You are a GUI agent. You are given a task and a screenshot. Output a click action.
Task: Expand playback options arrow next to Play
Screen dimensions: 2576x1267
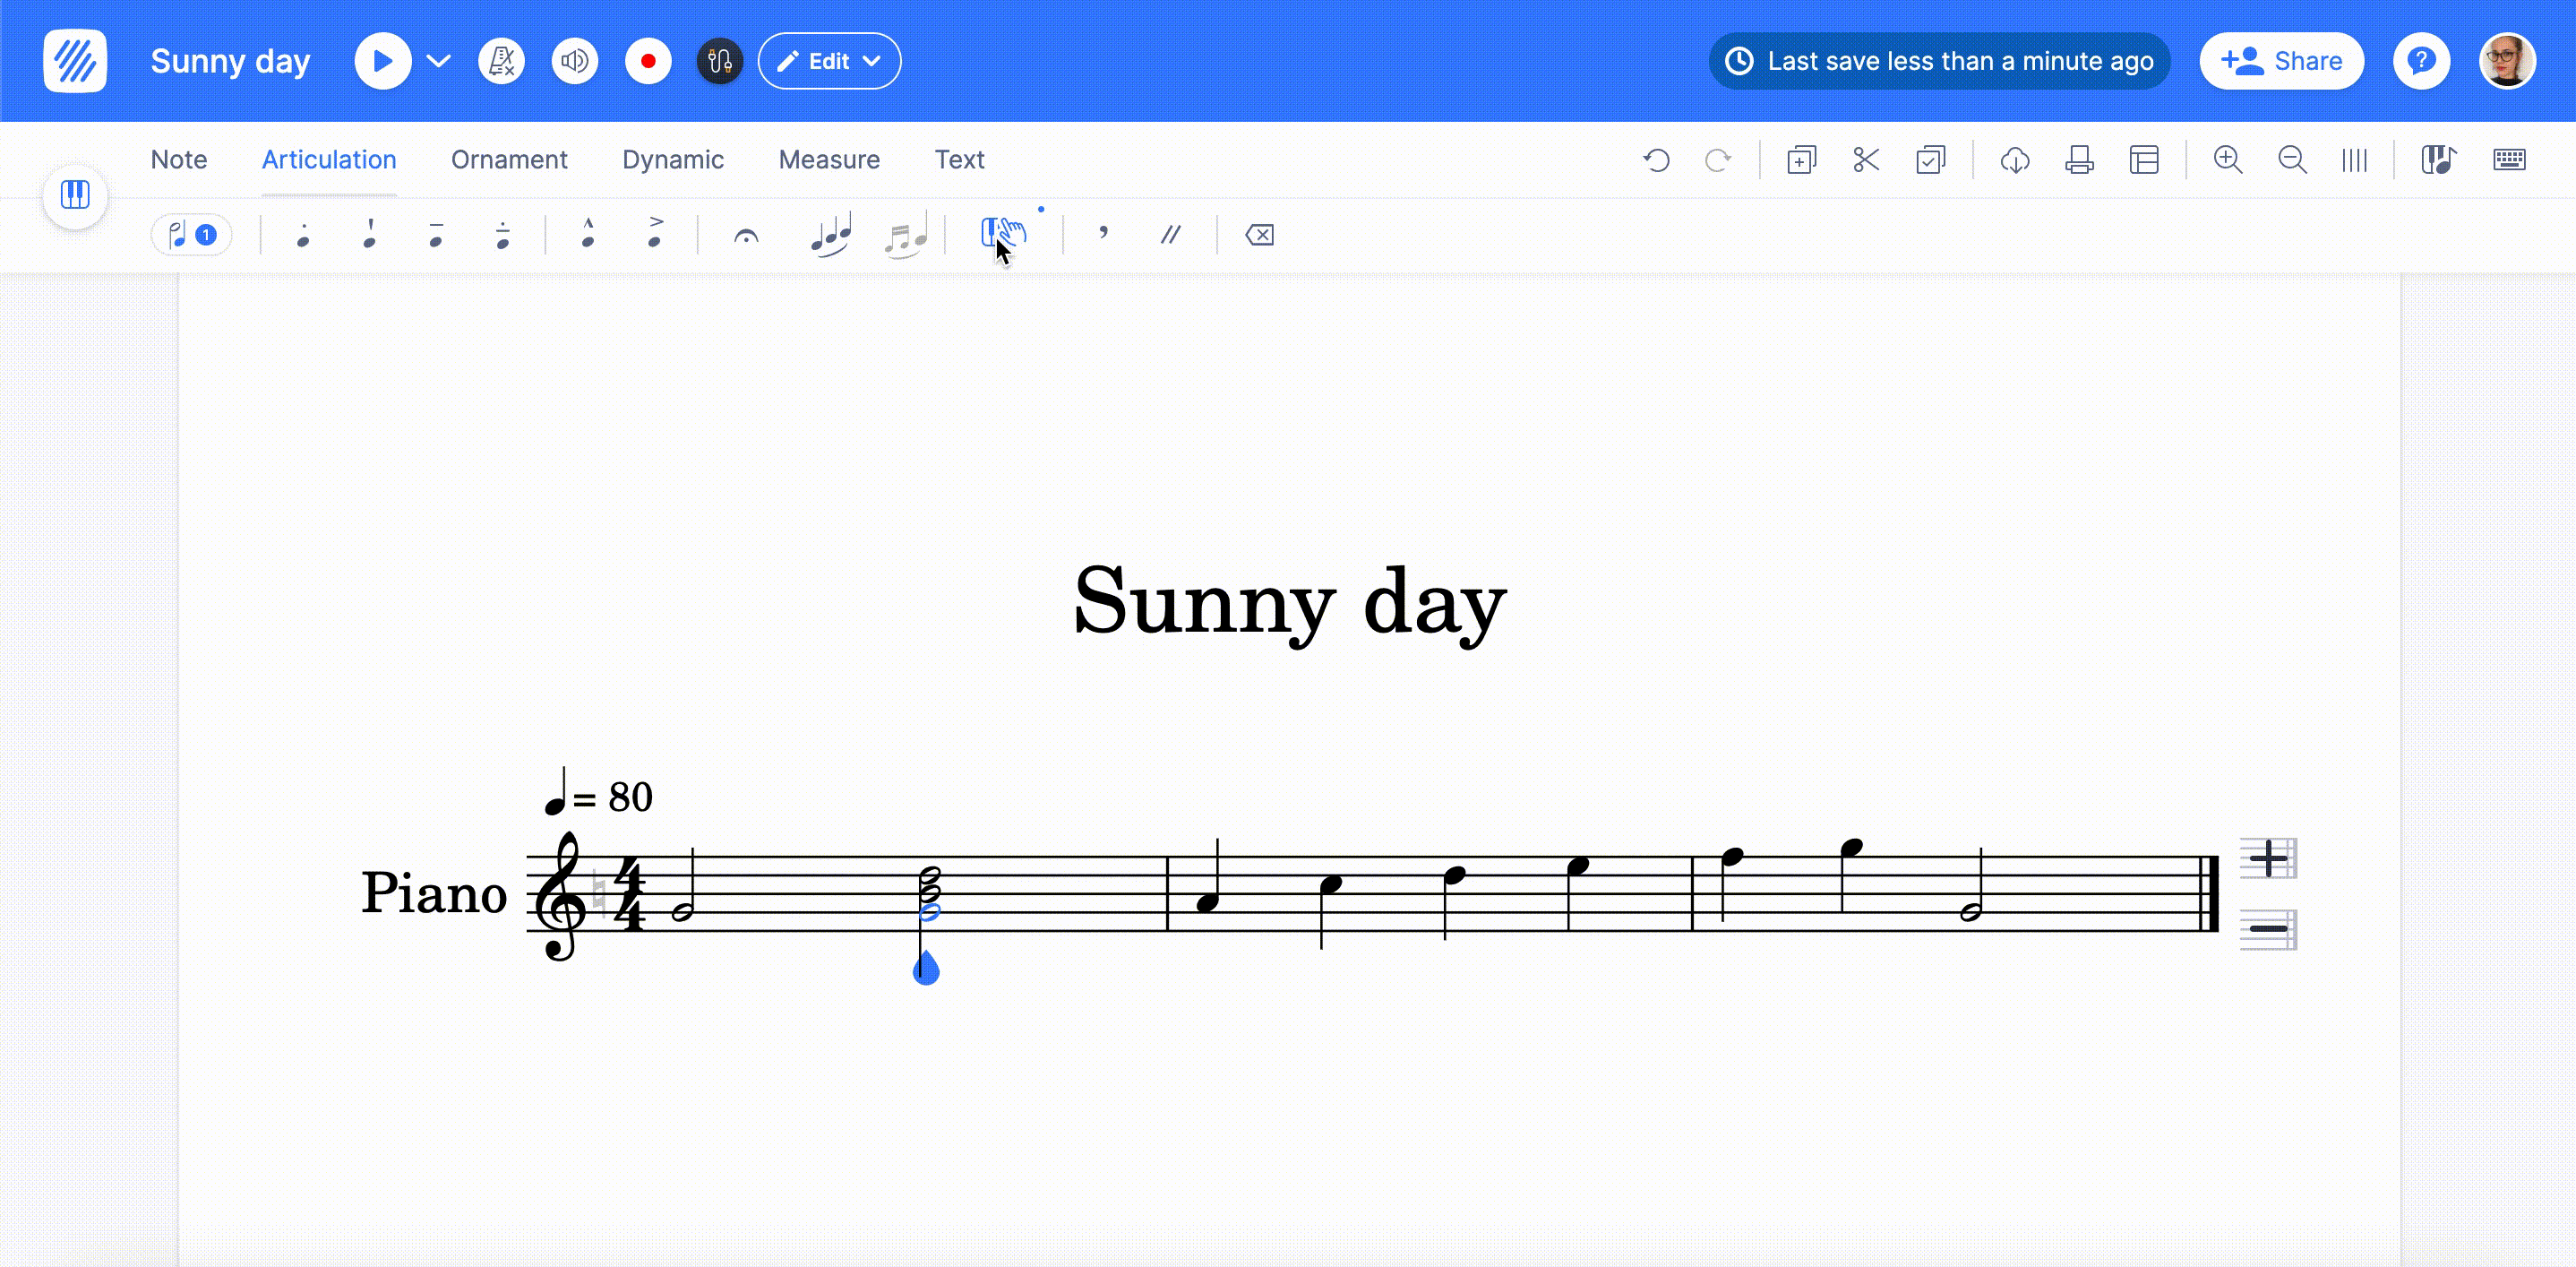(438, 61)
